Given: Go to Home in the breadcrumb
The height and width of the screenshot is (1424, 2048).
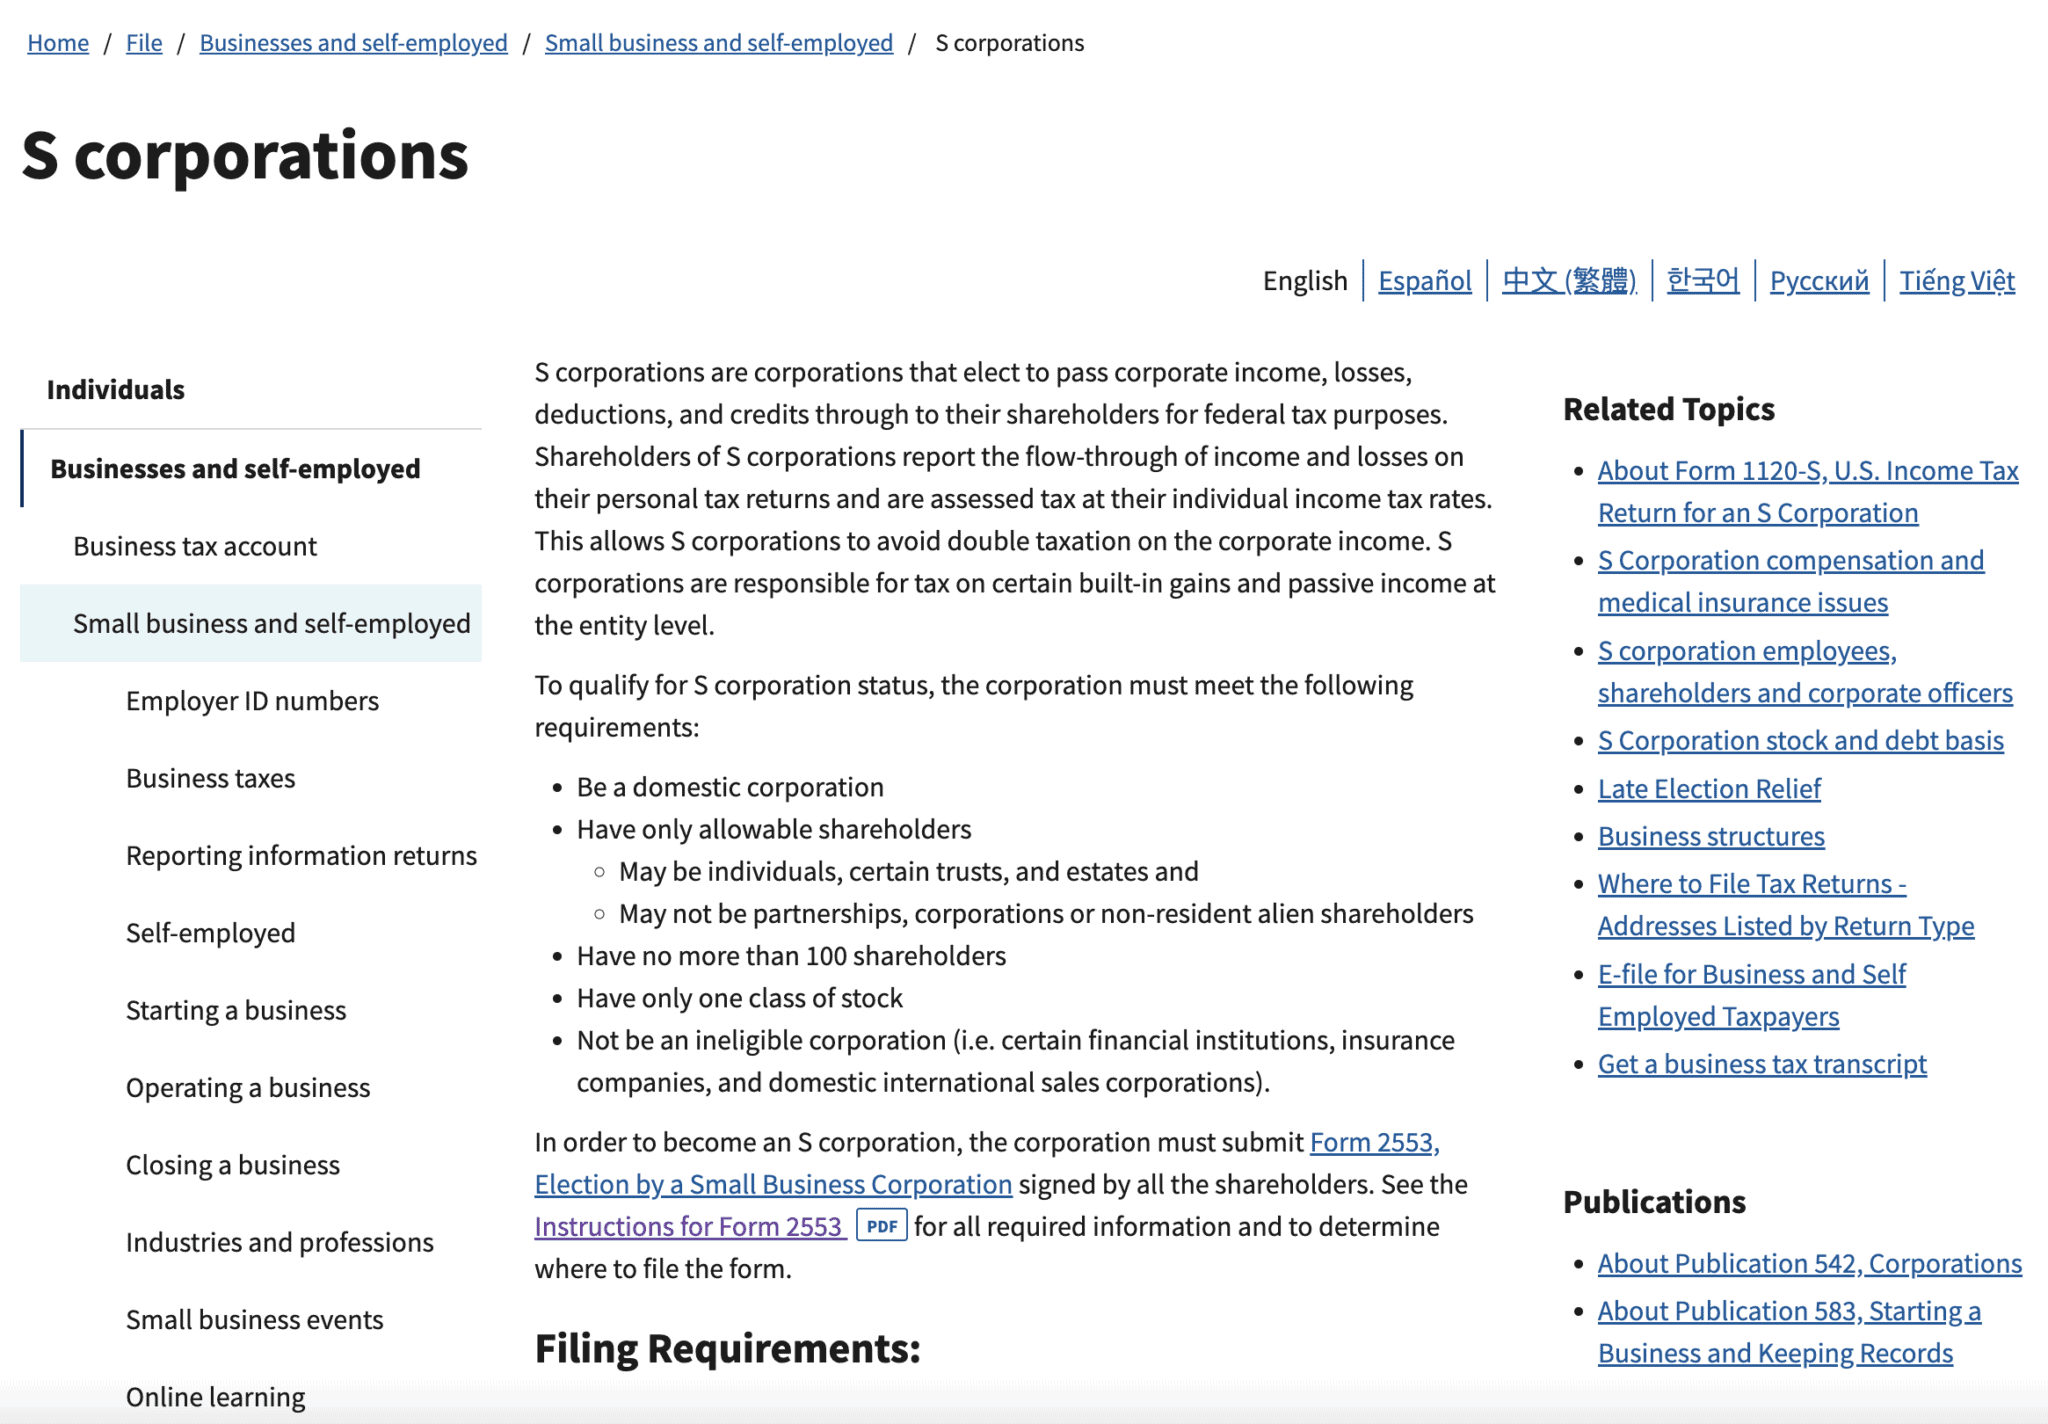Looking at the screenshot, I should pyautogui.click(x=58, y=43).
